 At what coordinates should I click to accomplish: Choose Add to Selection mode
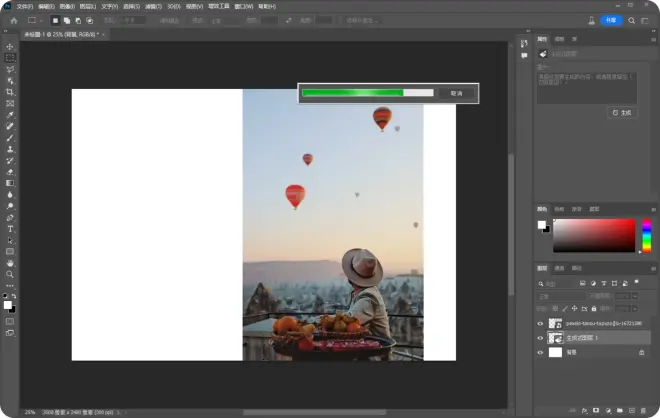coord(67,20)
